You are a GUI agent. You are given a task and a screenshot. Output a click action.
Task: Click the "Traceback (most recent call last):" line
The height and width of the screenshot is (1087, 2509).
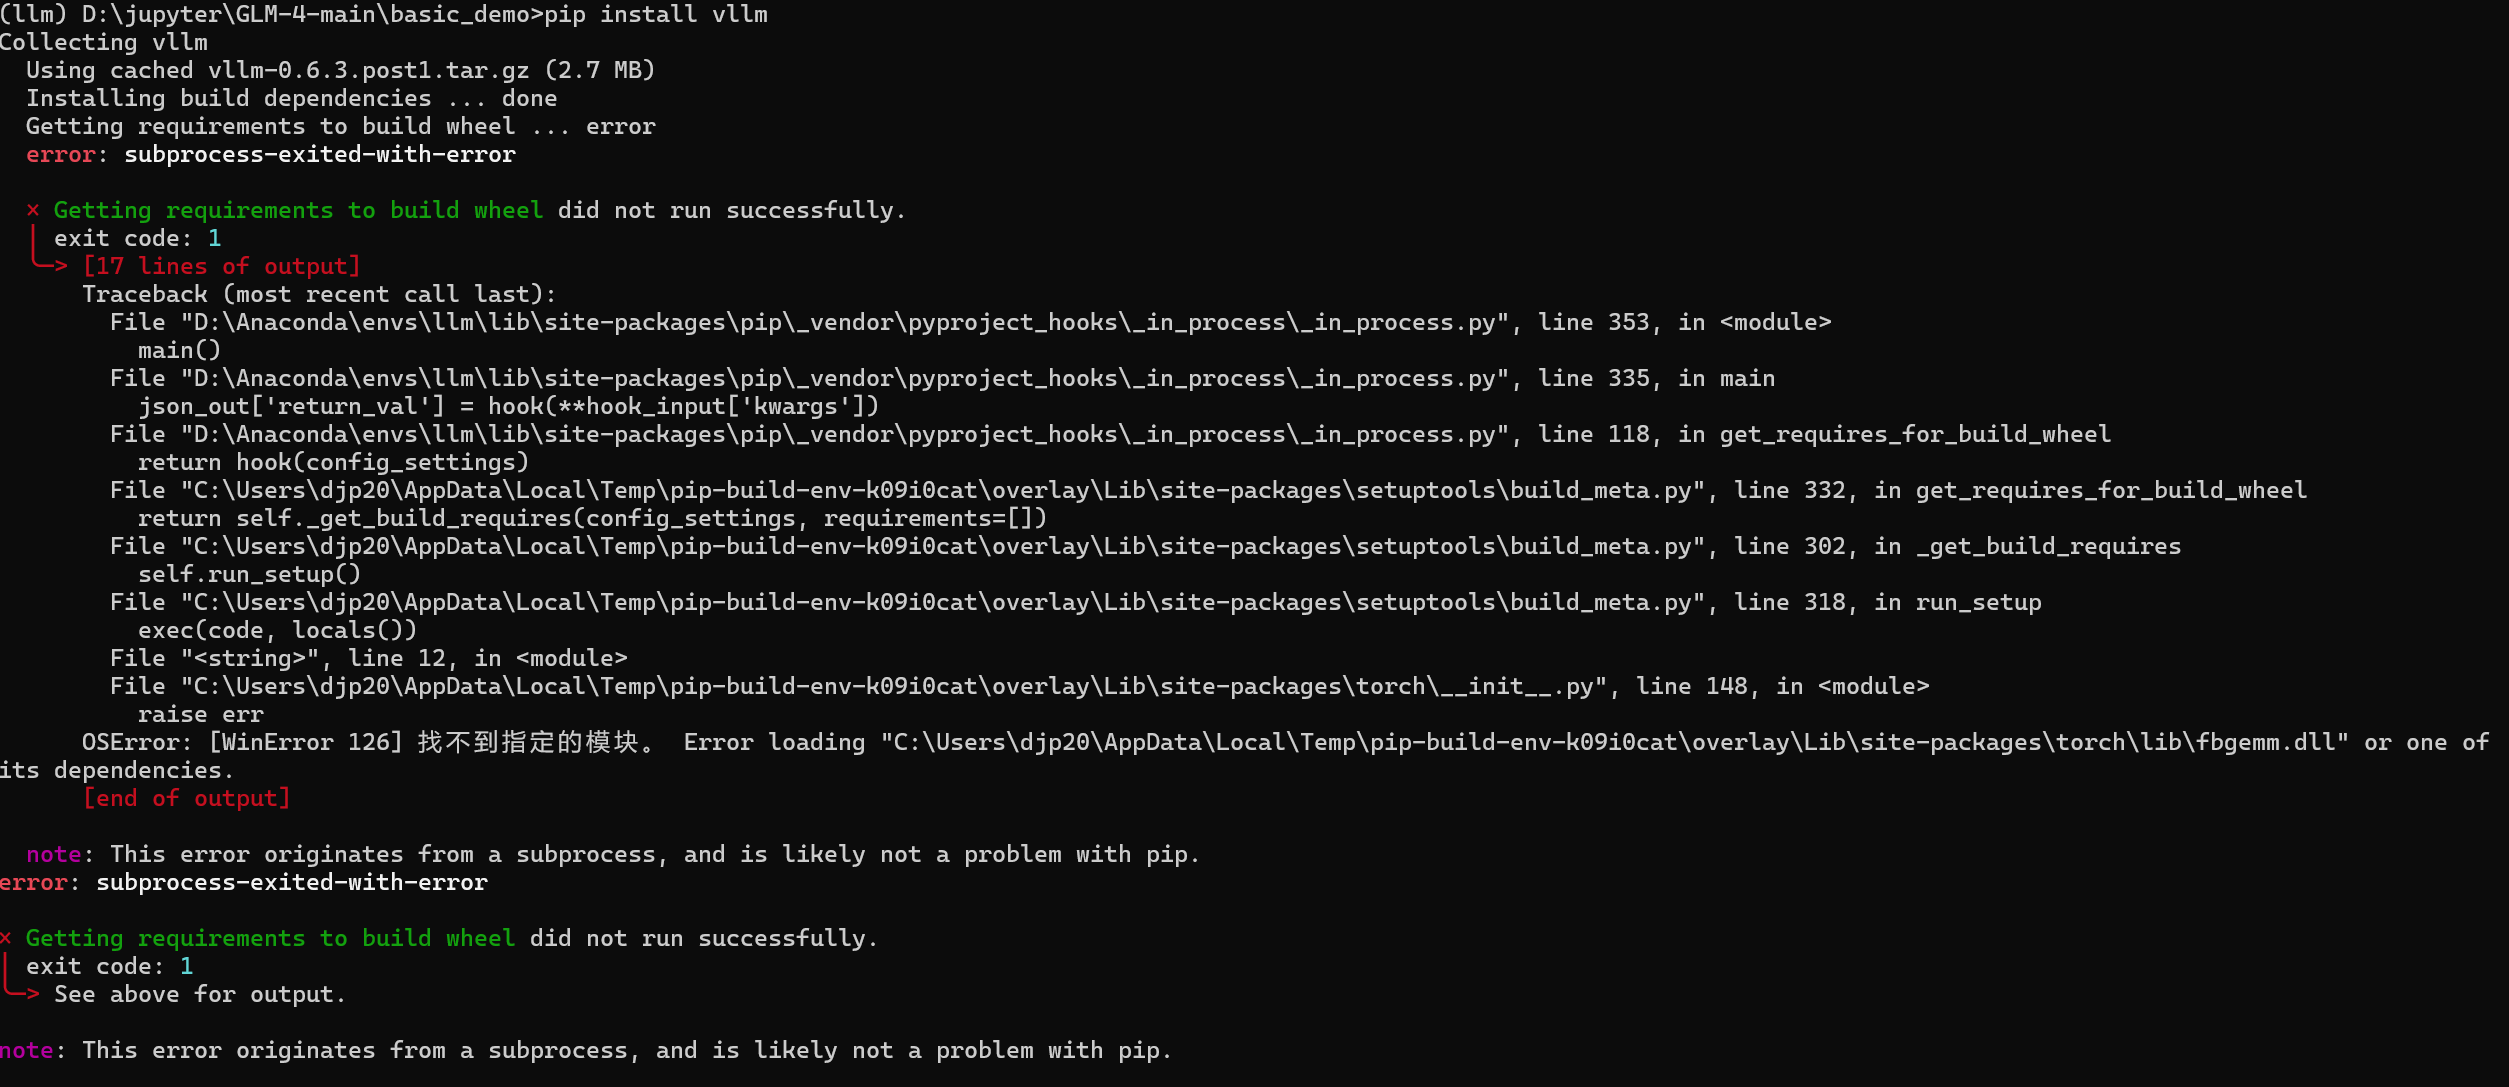click(318, 294)
